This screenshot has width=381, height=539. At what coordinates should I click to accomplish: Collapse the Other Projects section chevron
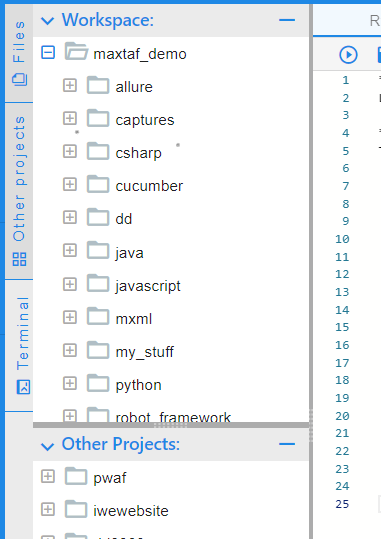click(x=47, y=446)
